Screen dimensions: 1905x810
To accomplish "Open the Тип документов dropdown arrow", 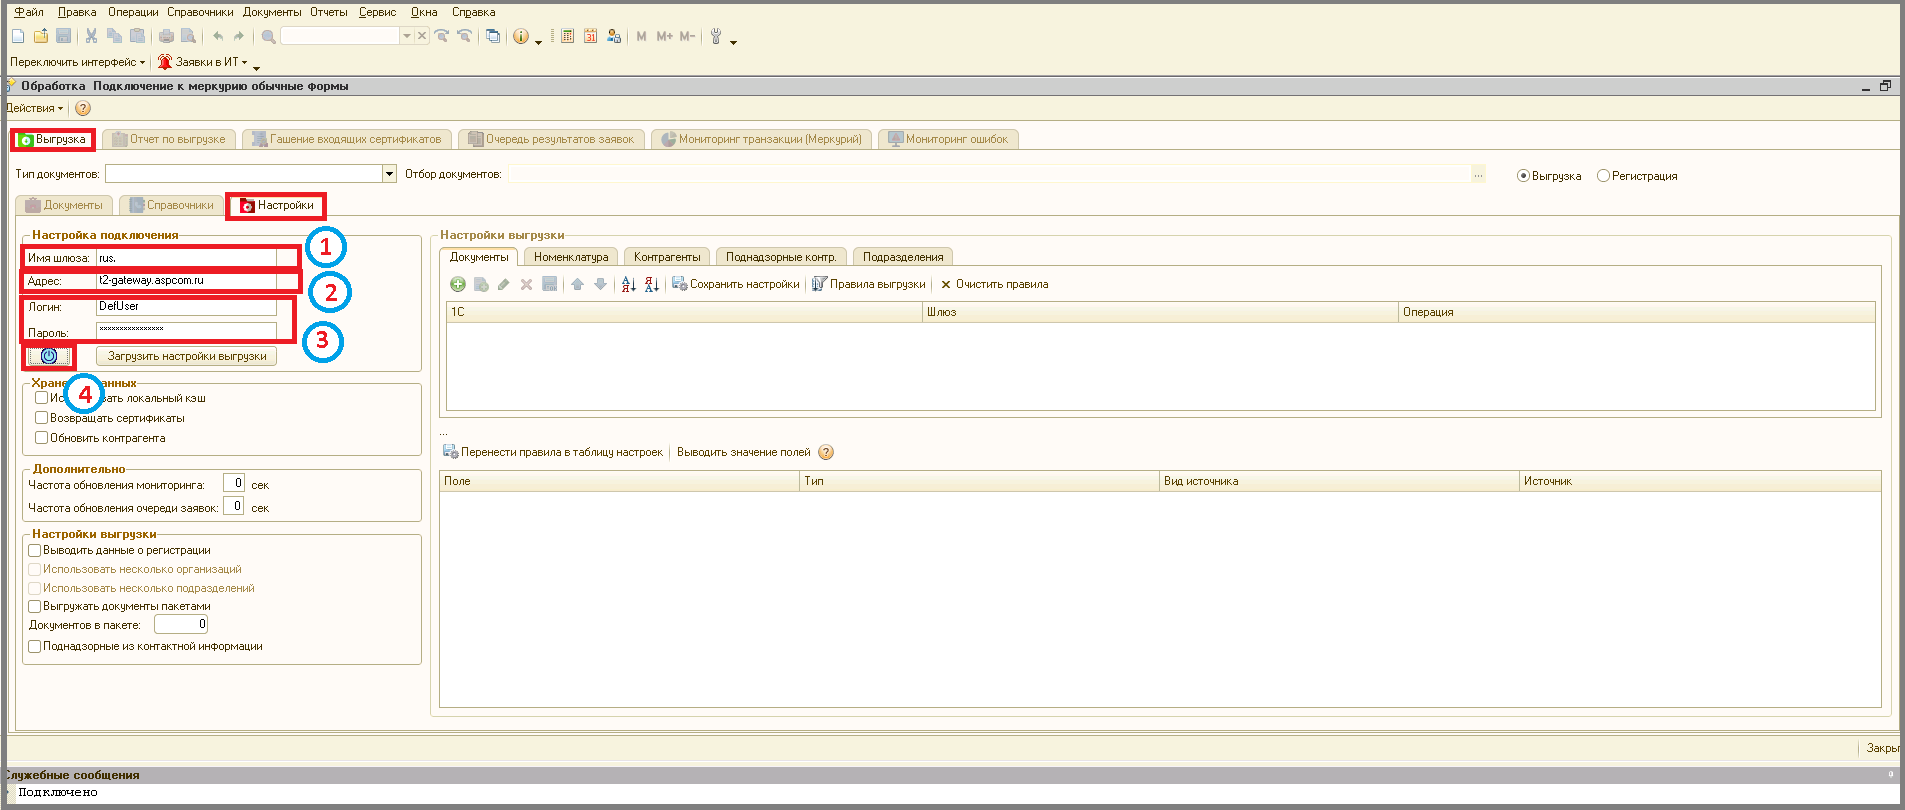I will [x=390, y=174].
